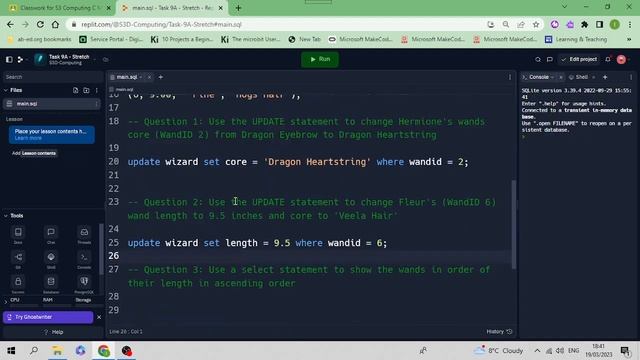
Task: Create a new file in Files panel
Action: [76, 90]
